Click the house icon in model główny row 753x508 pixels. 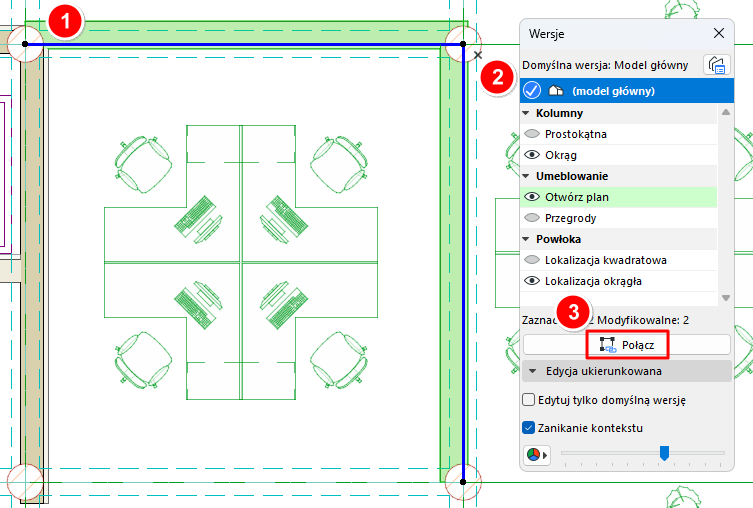tap(556, 90)
